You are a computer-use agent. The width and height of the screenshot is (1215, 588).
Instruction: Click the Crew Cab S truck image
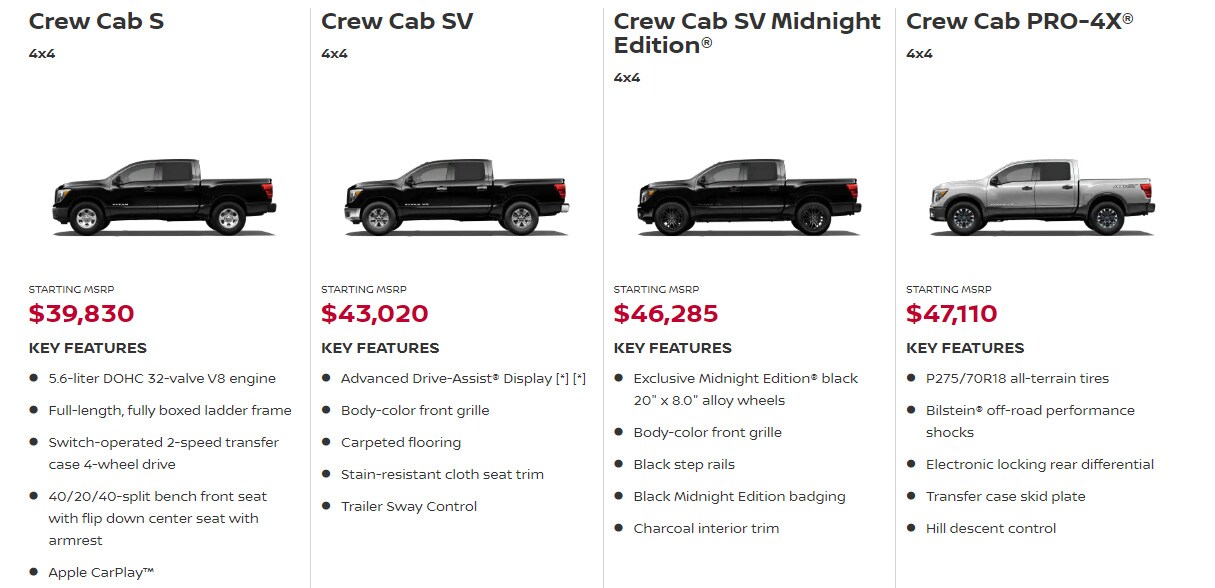pos(164,196)
